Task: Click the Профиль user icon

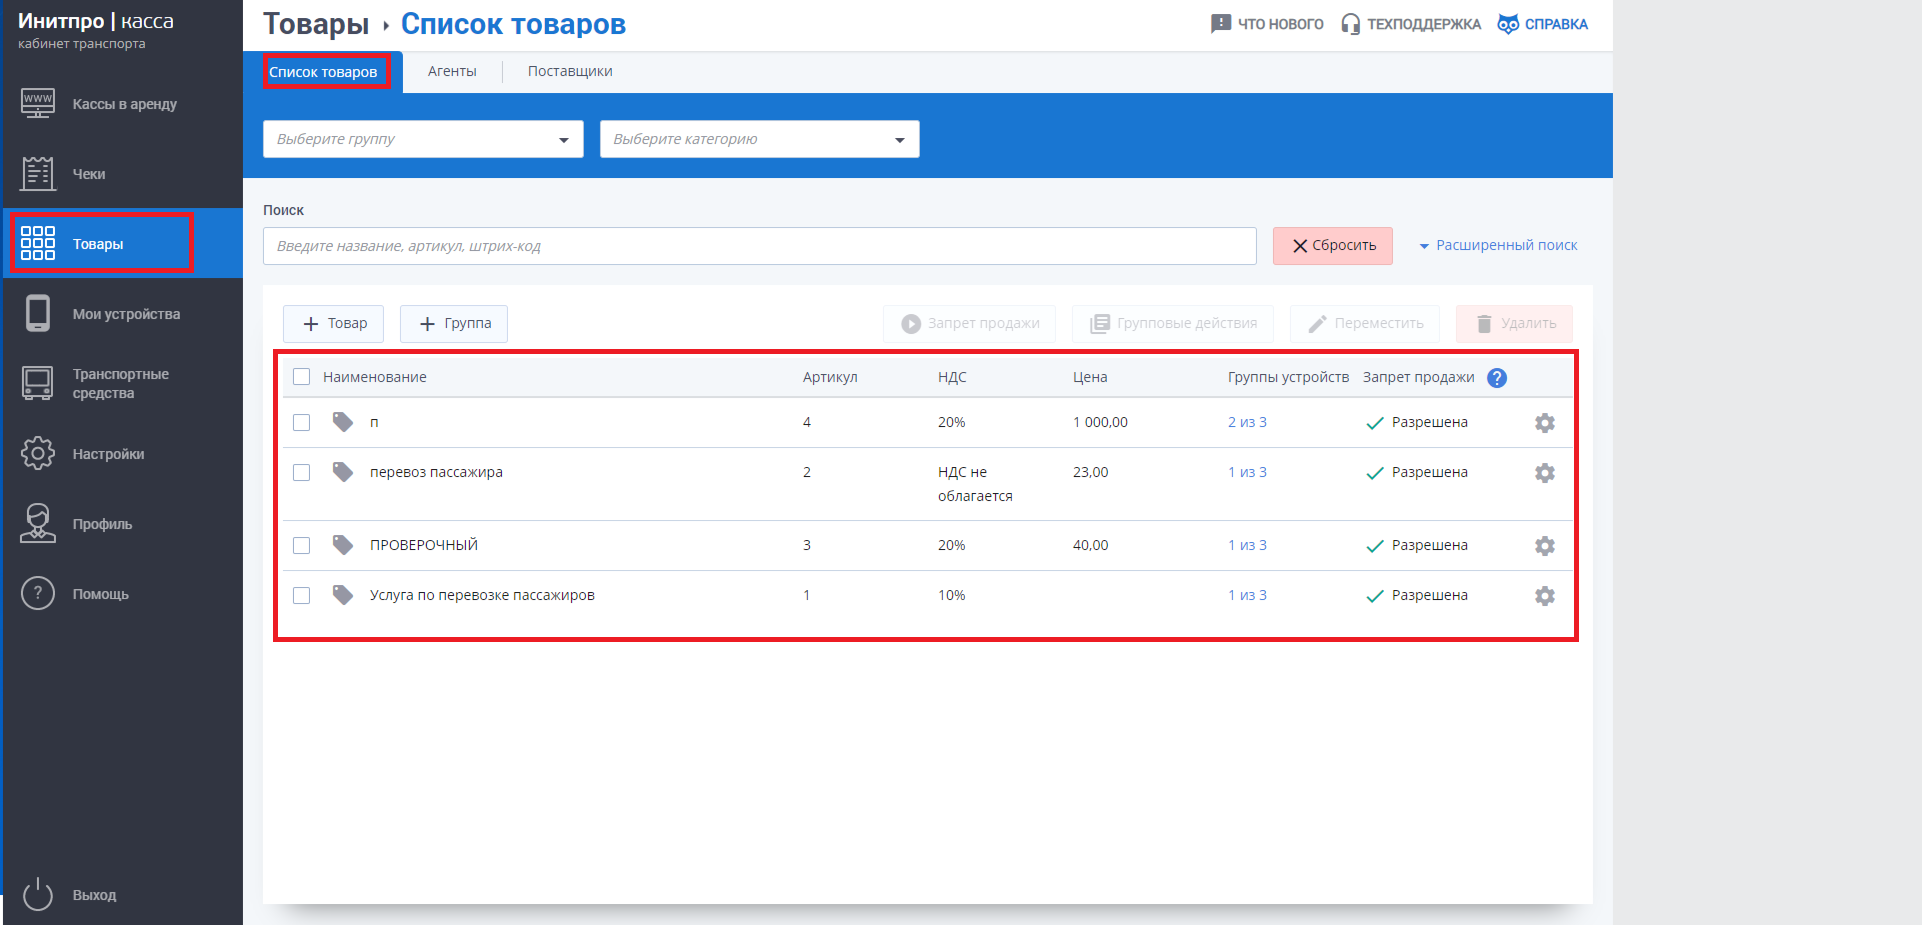Action: click(38, 524)
